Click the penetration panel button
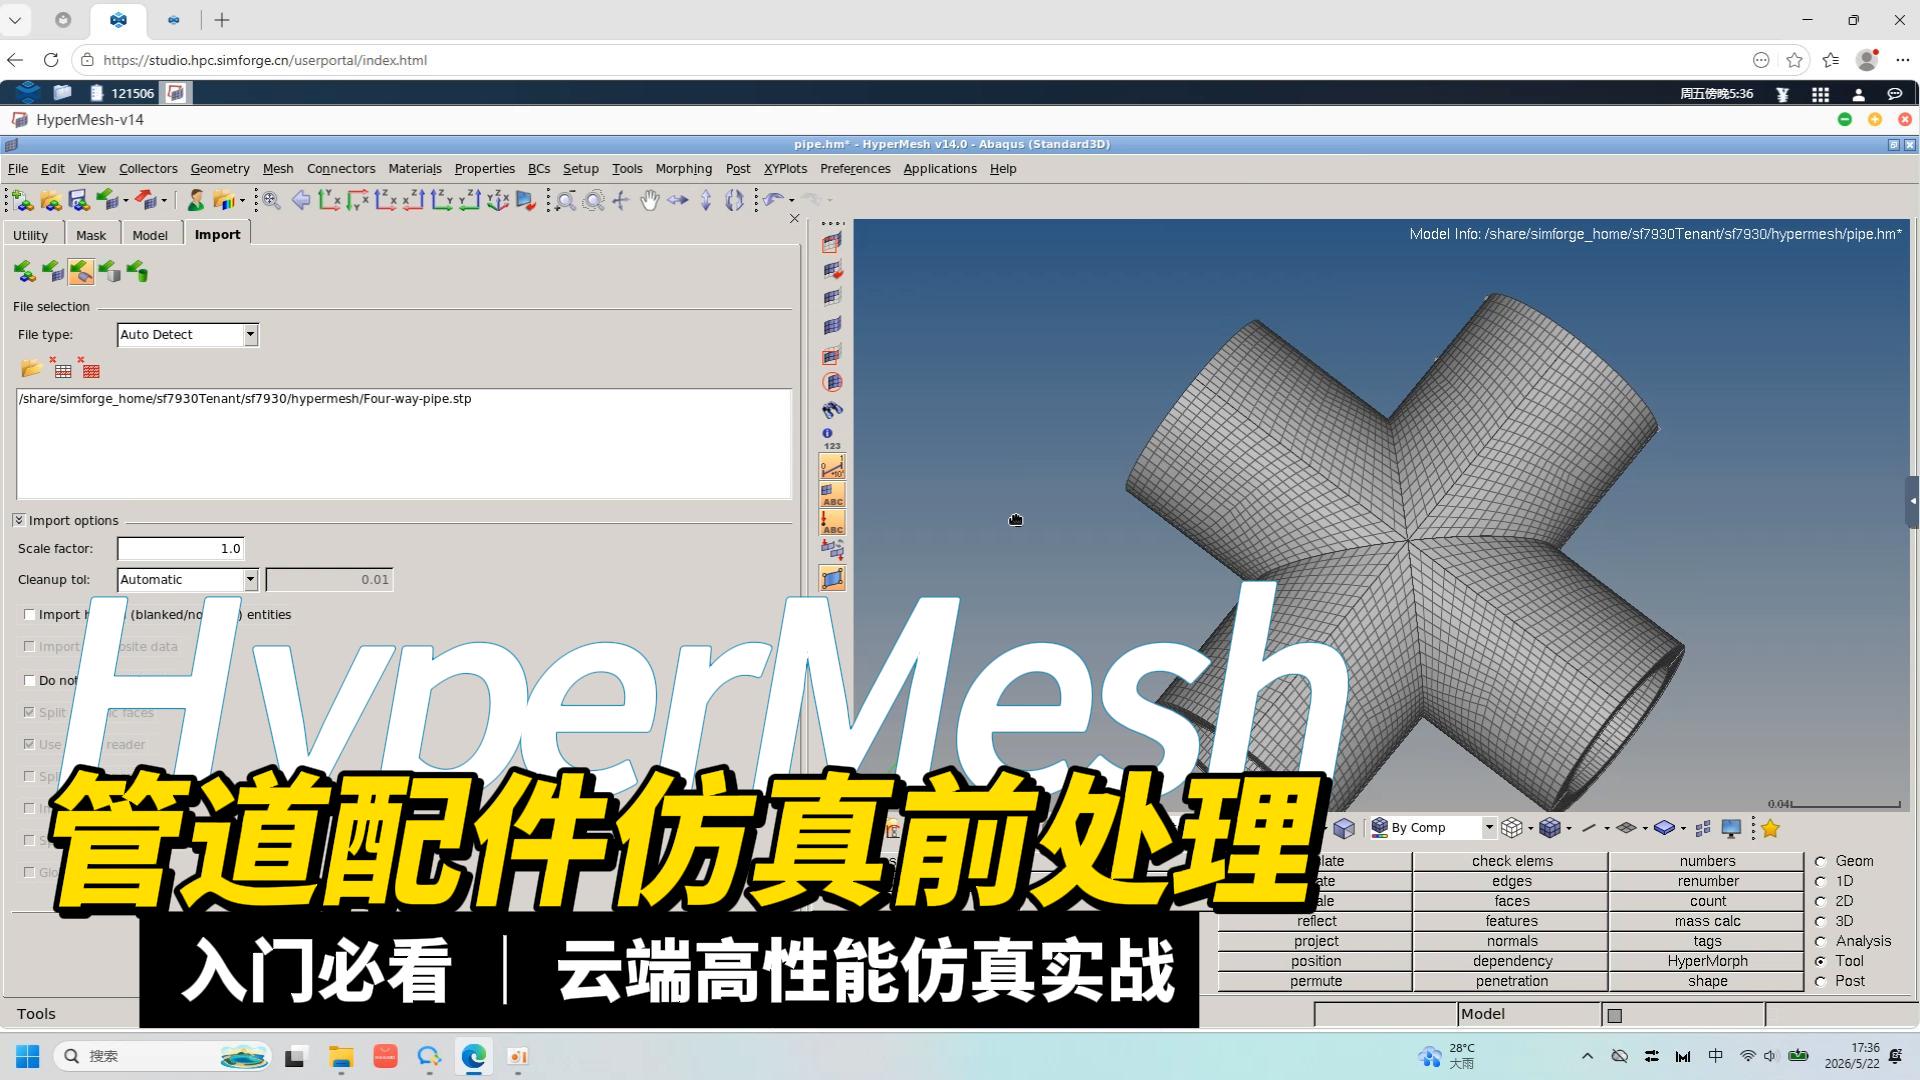The image size is (1920, 1080). [x=1511, y=981]
